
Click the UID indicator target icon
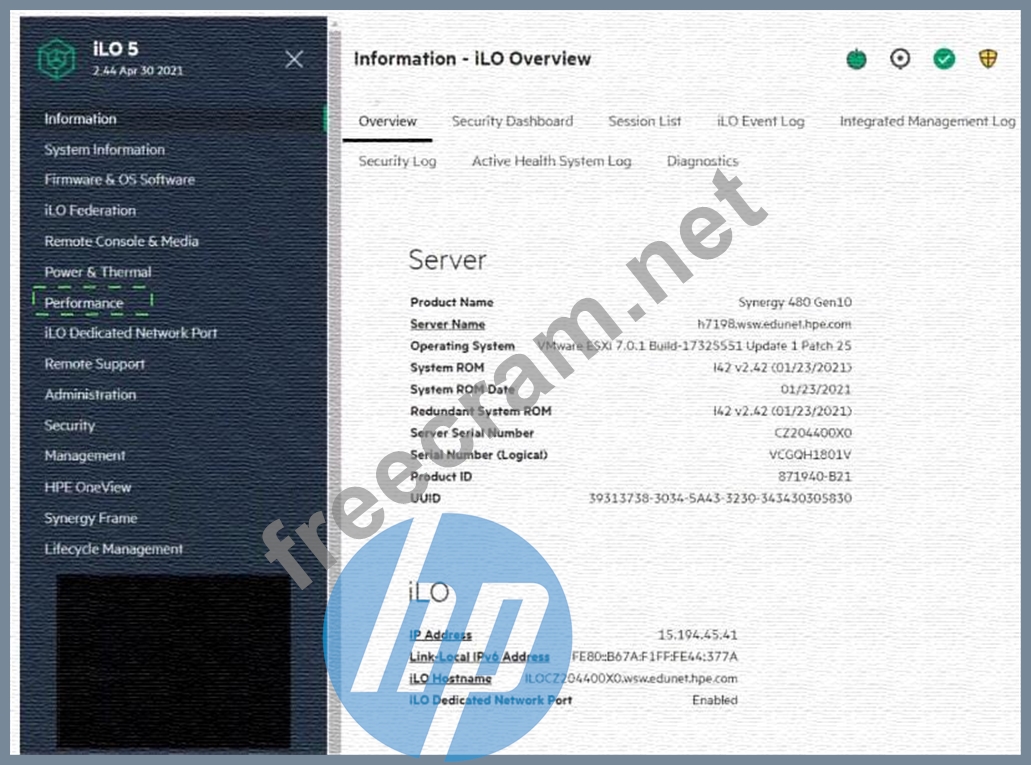point(900,60)
